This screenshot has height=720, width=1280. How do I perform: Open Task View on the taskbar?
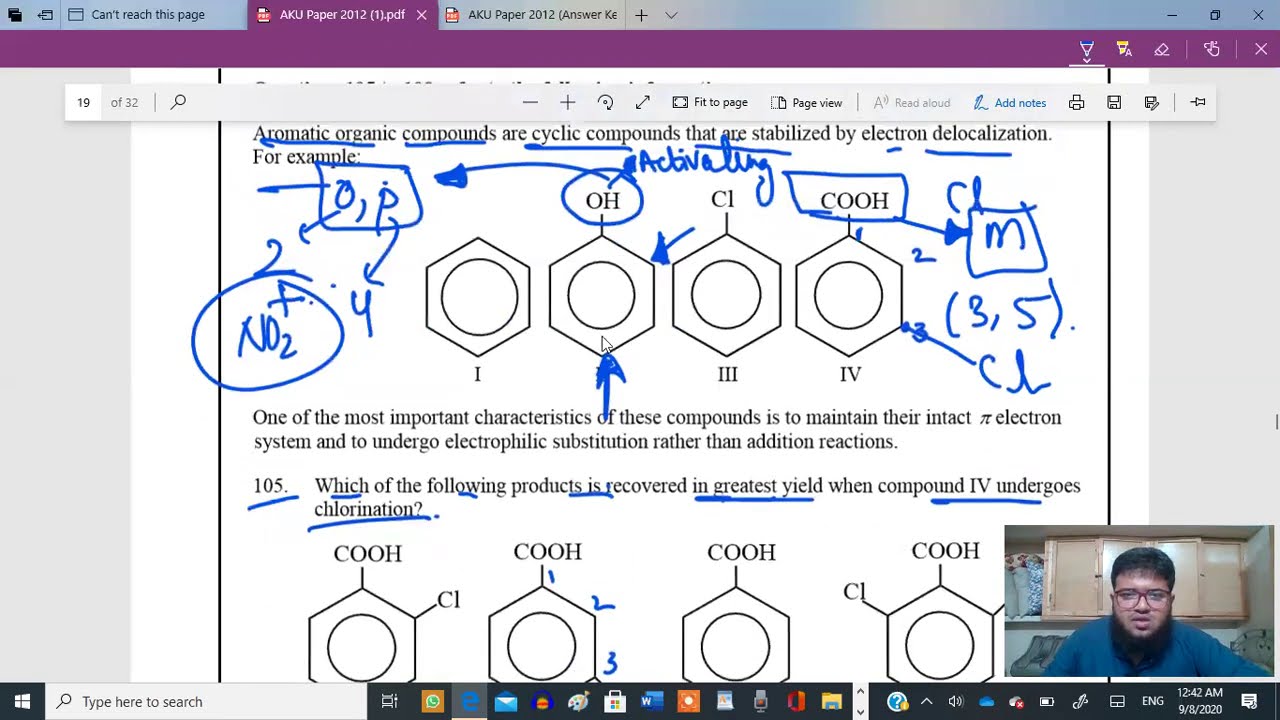(x=390, y=701)
